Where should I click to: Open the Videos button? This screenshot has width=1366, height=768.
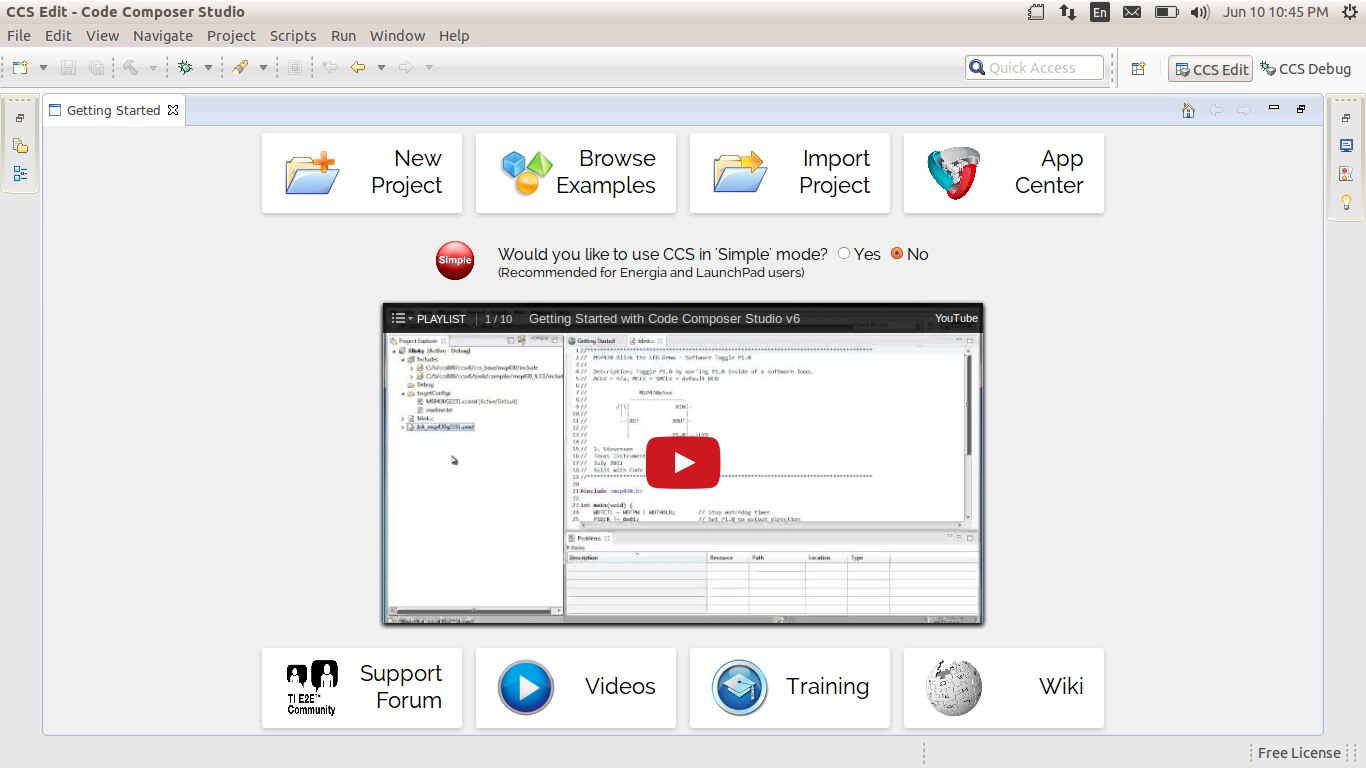point(576,688)
